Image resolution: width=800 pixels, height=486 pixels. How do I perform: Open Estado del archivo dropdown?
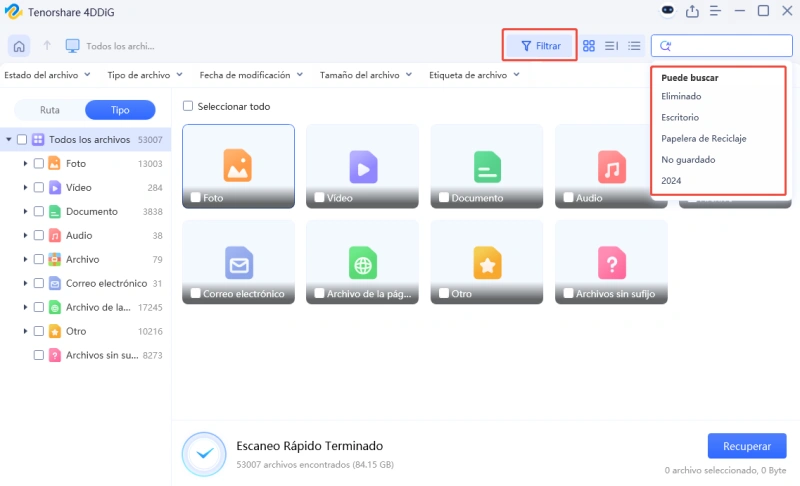(x=47, y=75)
